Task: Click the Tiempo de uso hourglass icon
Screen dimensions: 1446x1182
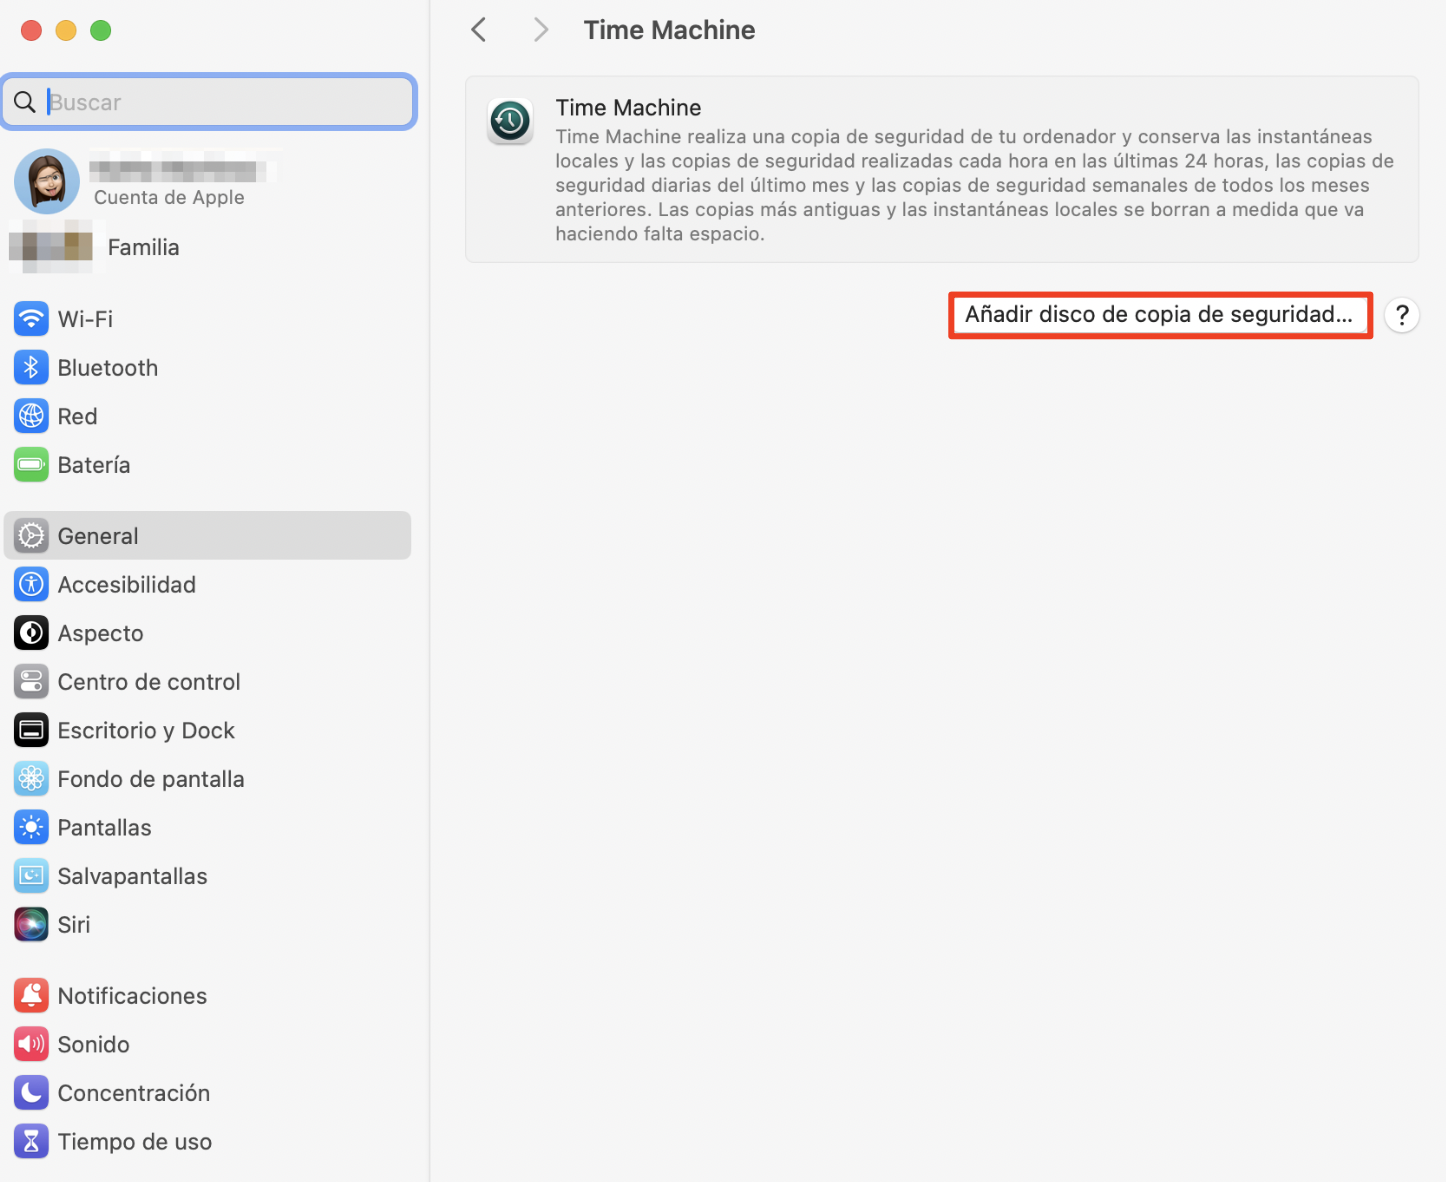Action: [x=31, y=1142]
